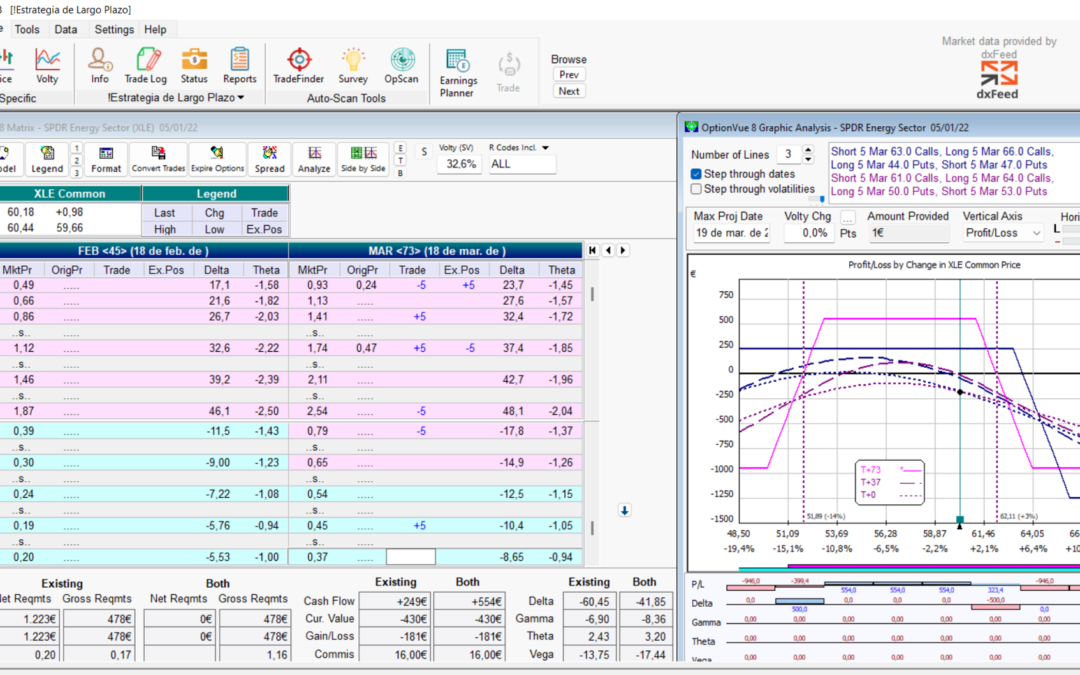Click the Legend header button
The width and height of the screenshot is (1080, 675).
coord(216,194)
